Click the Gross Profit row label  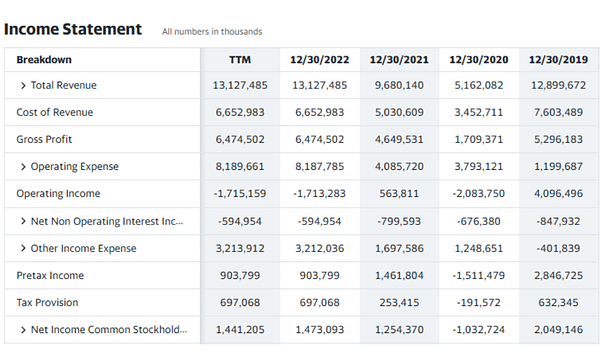[x=44, y=139]
